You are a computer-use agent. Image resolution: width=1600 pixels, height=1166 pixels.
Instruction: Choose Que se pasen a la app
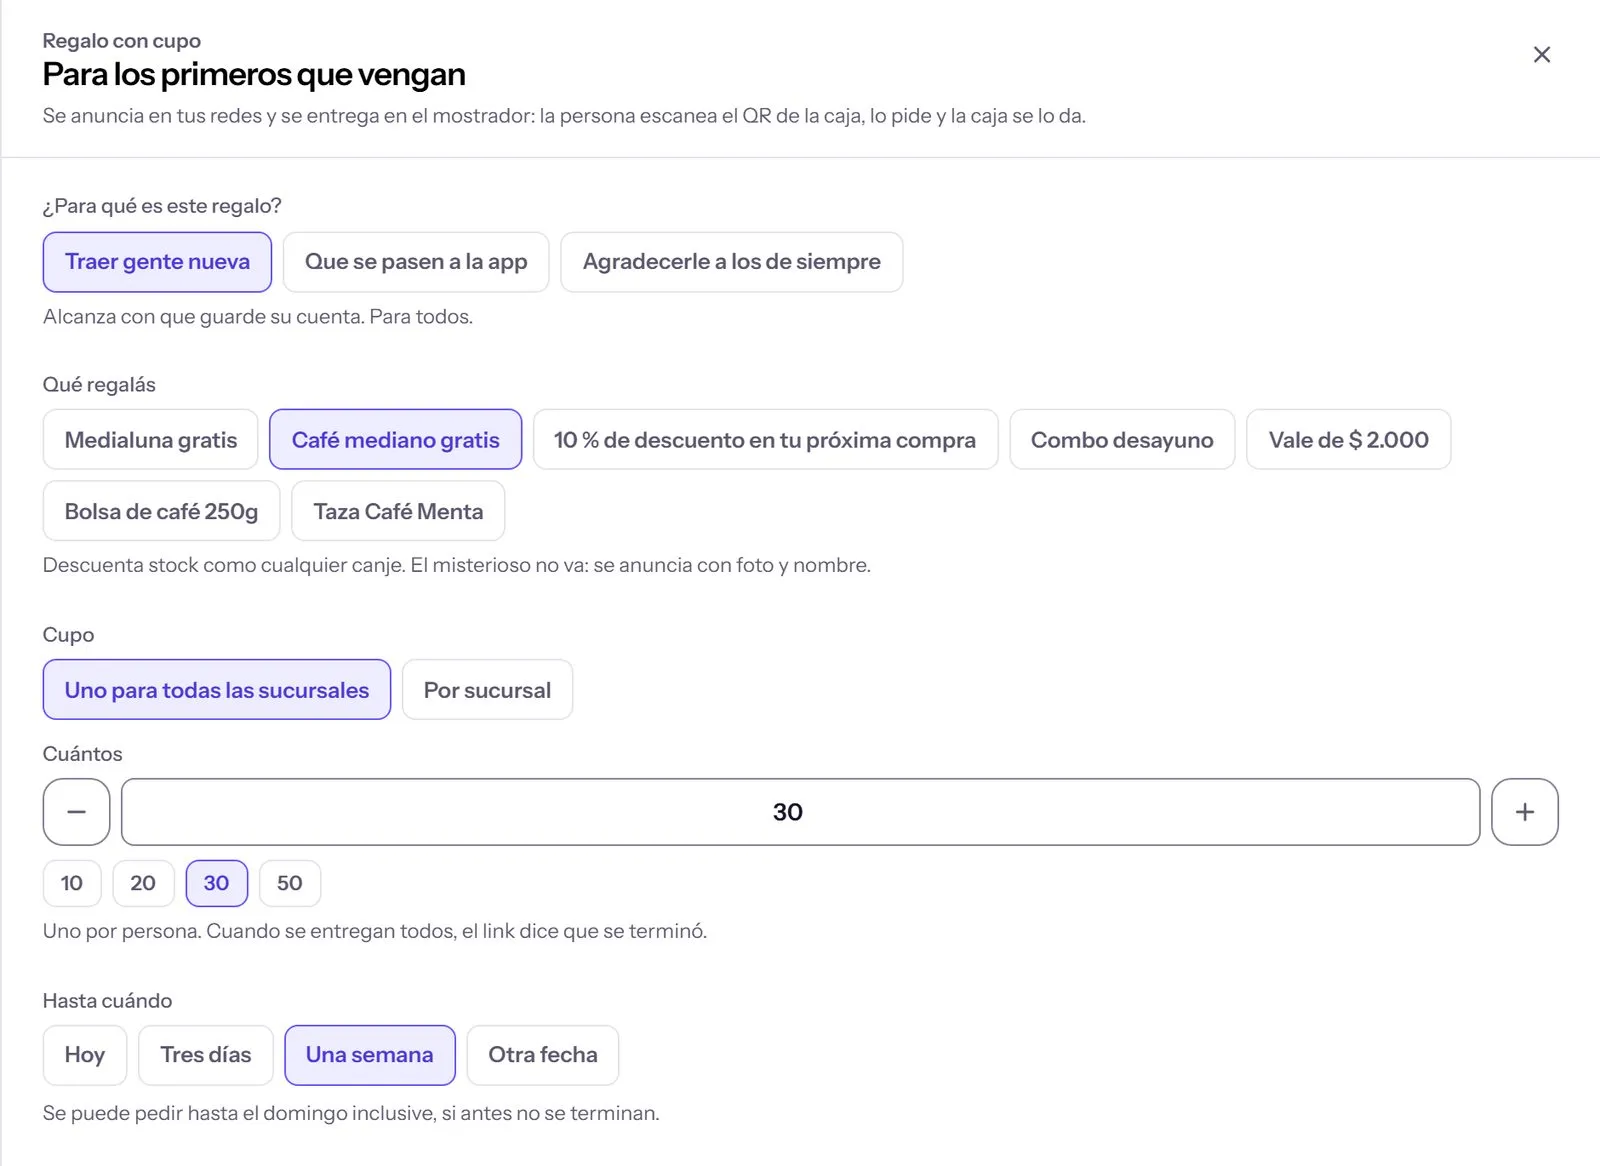(x=416, y=262)
